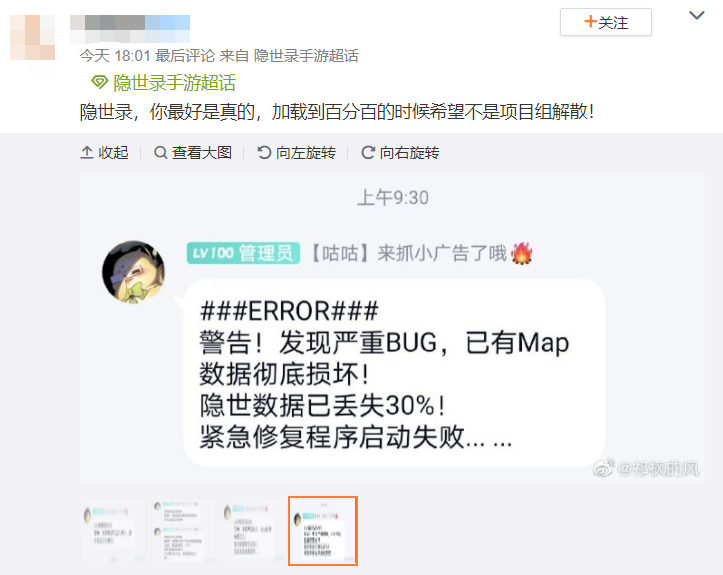
Task: Open the blurred poster username
Action: (x=130, y=28)
